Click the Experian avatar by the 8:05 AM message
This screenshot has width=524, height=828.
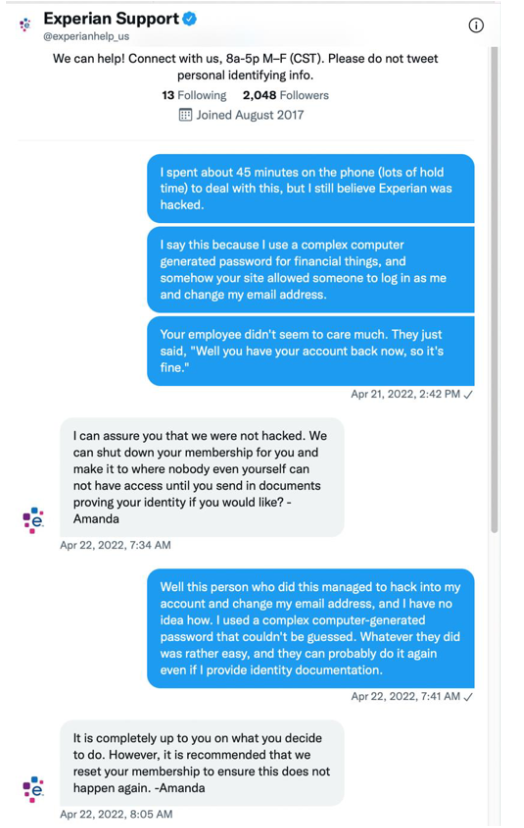33,789
